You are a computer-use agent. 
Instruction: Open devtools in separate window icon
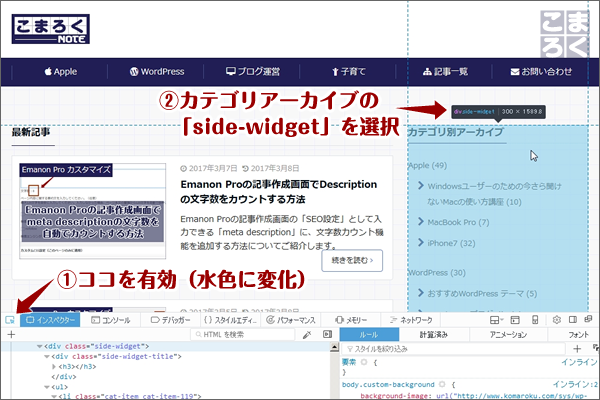(x=588, y=319)
